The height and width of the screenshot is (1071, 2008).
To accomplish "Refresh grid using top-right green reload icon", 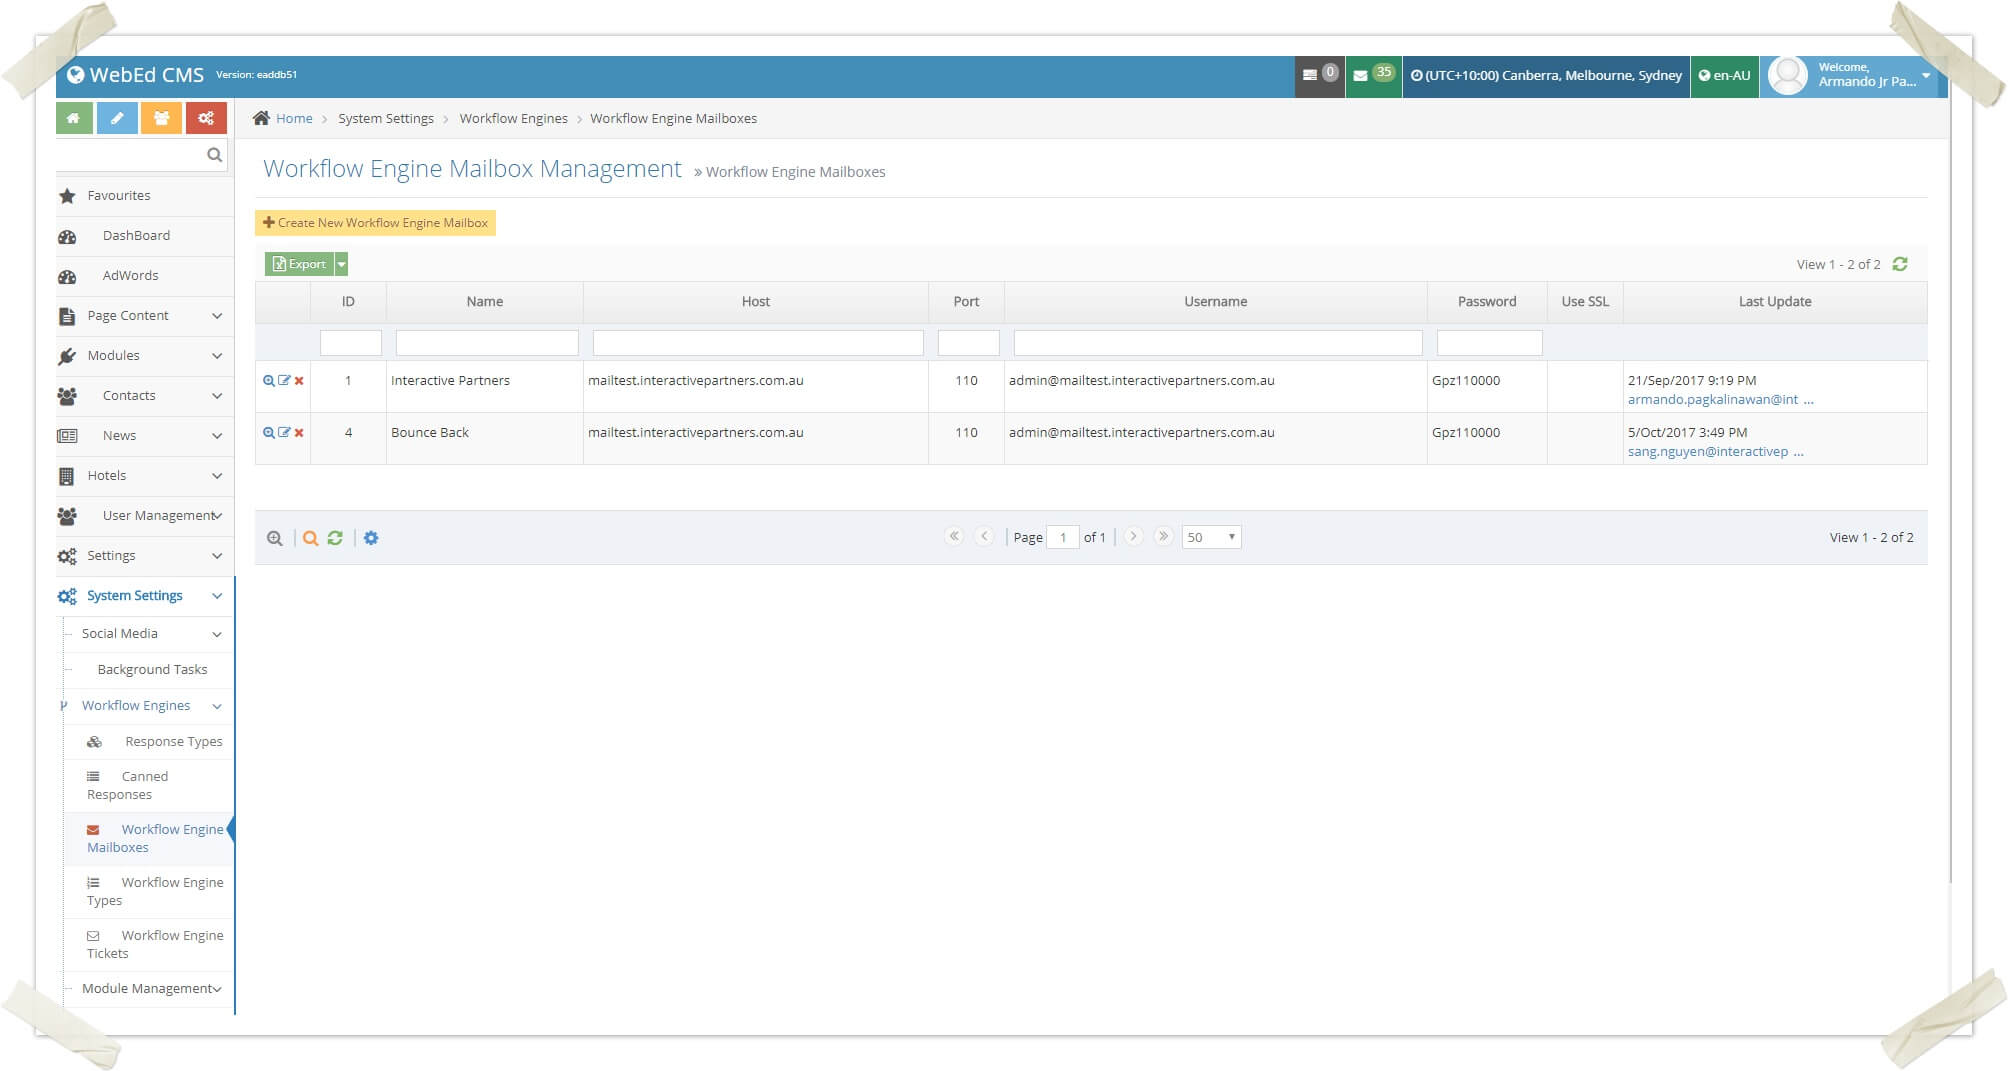I will 1900,264.
